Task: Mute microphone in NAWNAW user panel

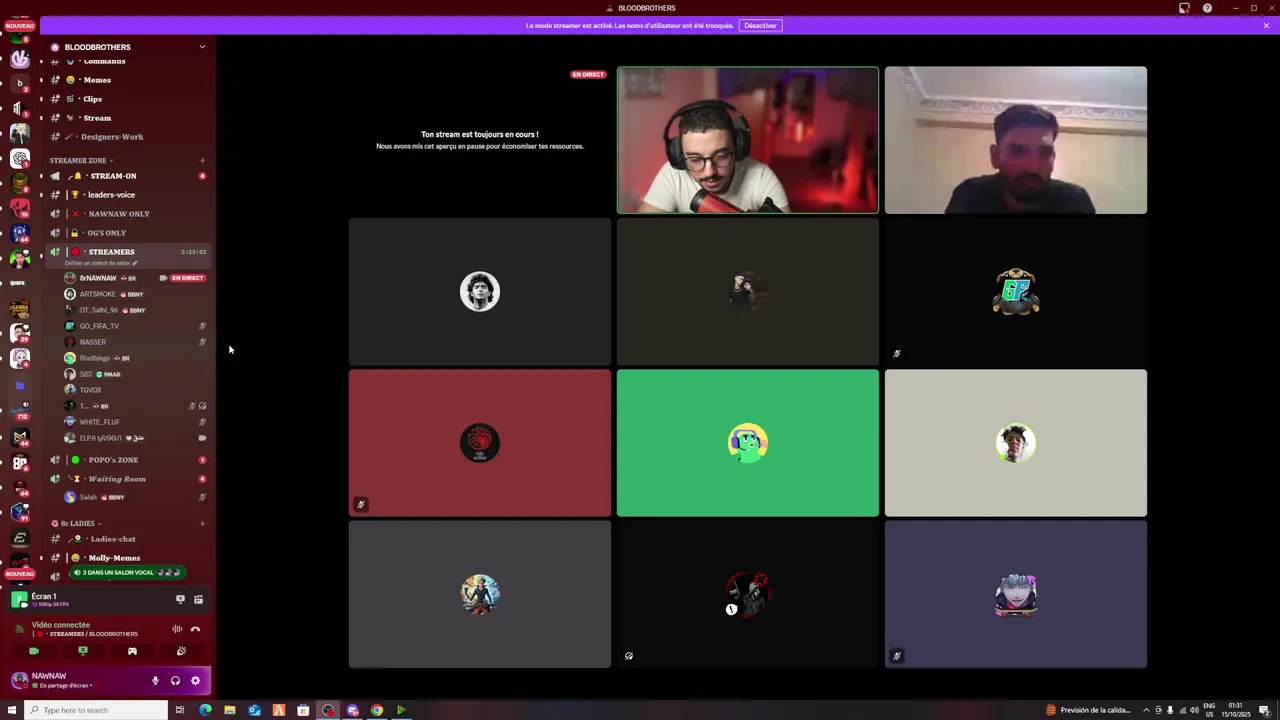Action: click(x=155, y=680)
